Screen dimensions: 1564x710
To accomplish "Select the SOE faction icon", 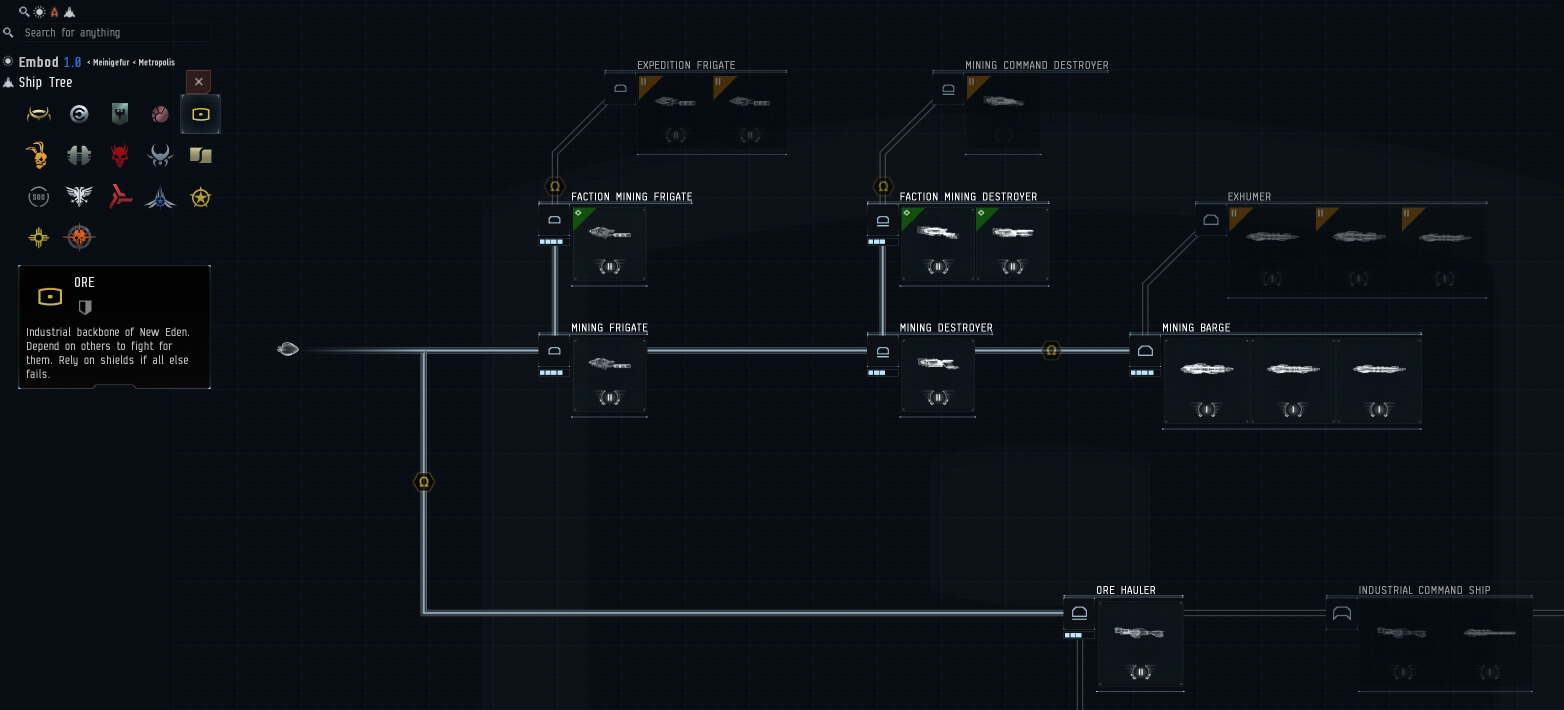I will 39,197.
